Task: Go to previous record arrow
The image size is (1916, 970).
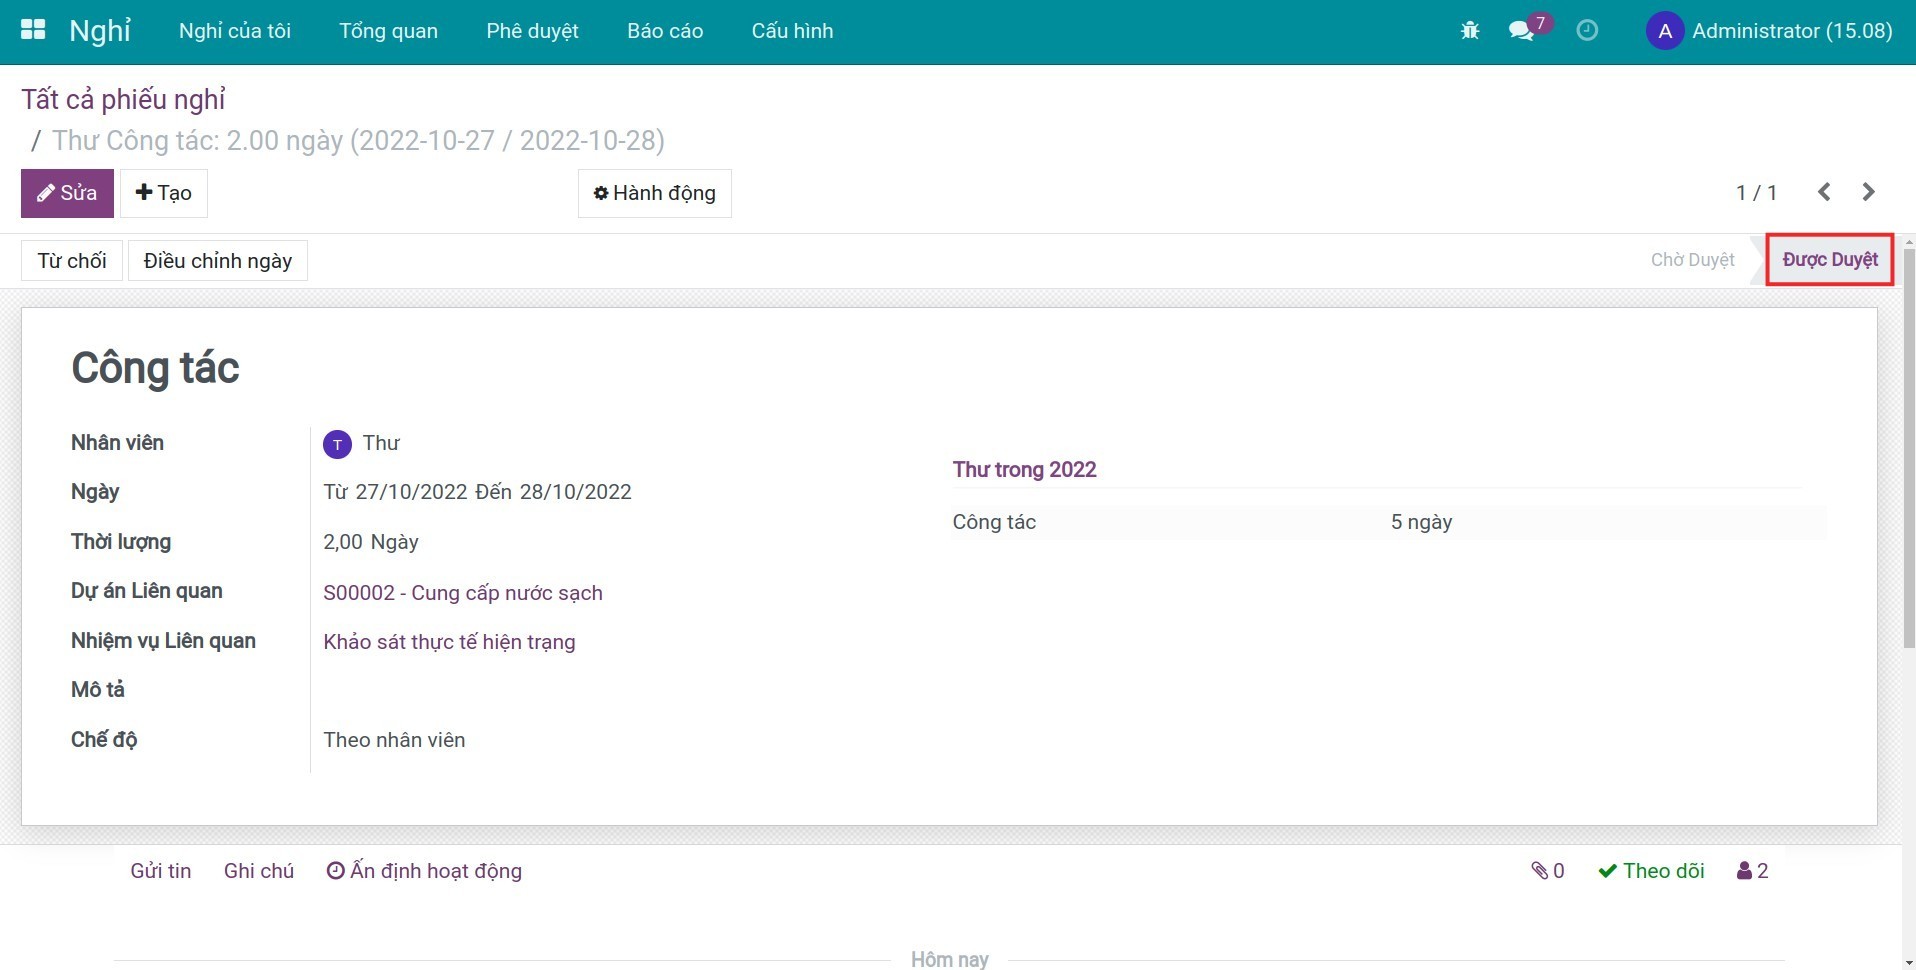Action: point(1824,192)
